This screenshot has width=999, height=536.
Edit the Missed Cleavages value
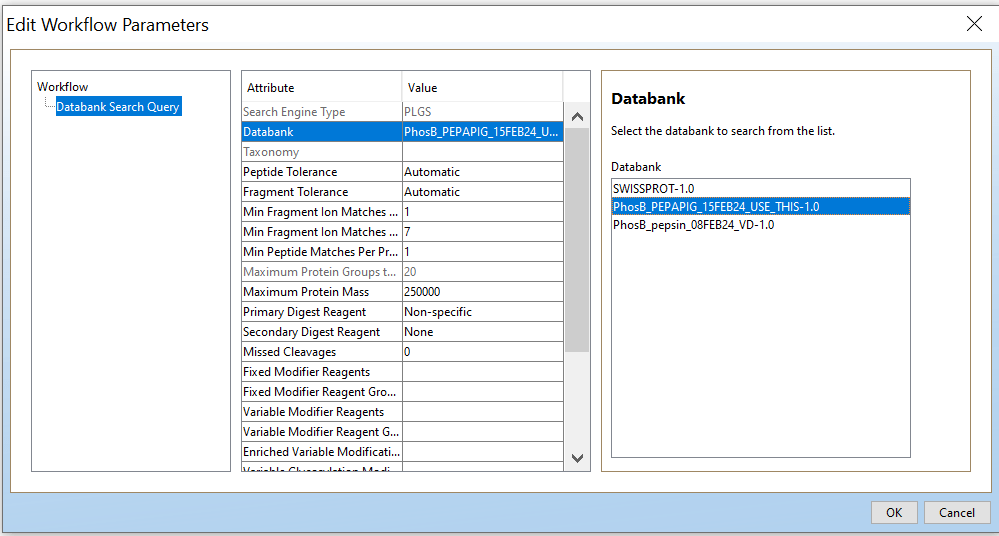482,352
